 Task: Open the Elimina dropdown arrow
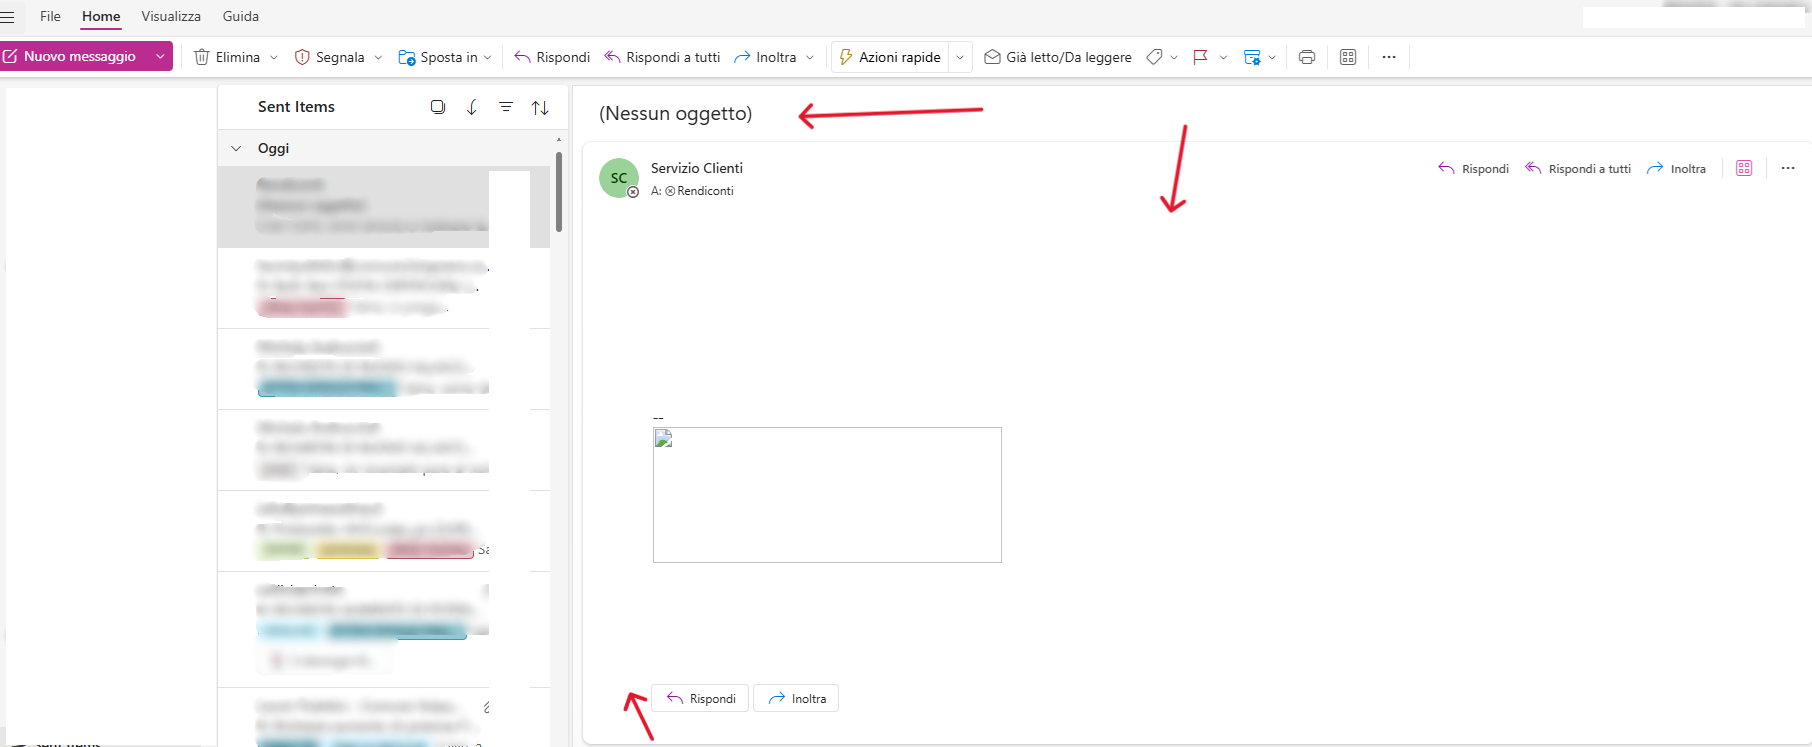point(274,57)
